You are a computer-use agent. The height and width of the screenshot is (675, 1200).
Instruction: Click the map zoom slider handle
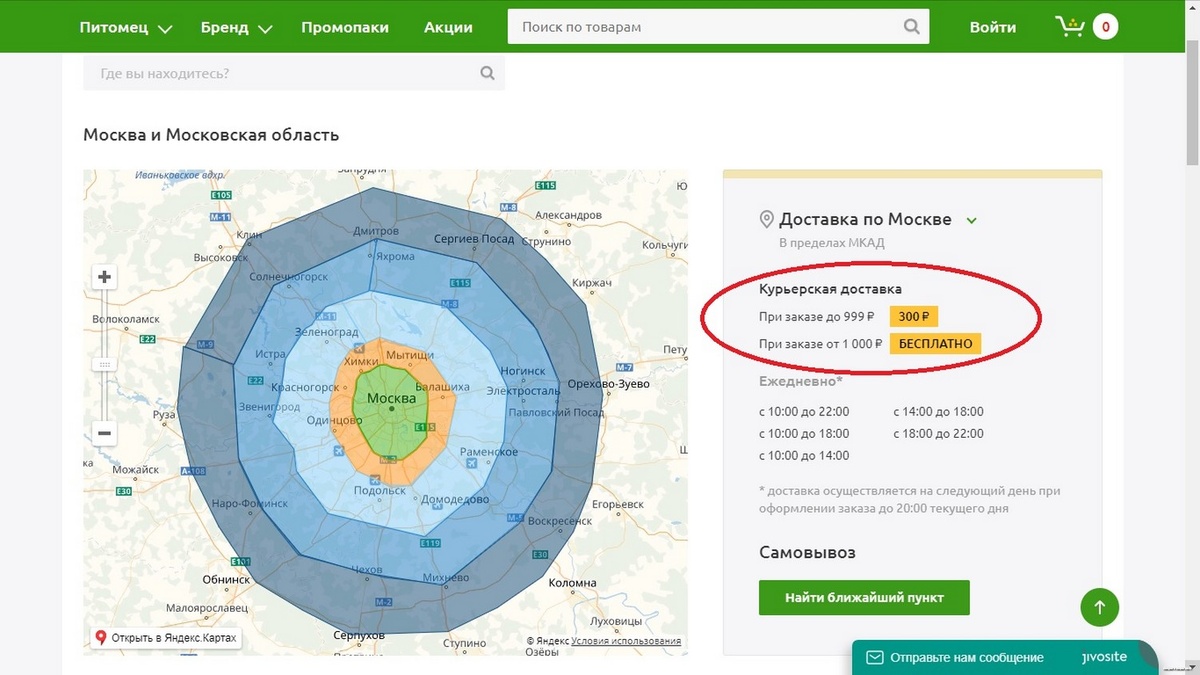pos(104,365)
